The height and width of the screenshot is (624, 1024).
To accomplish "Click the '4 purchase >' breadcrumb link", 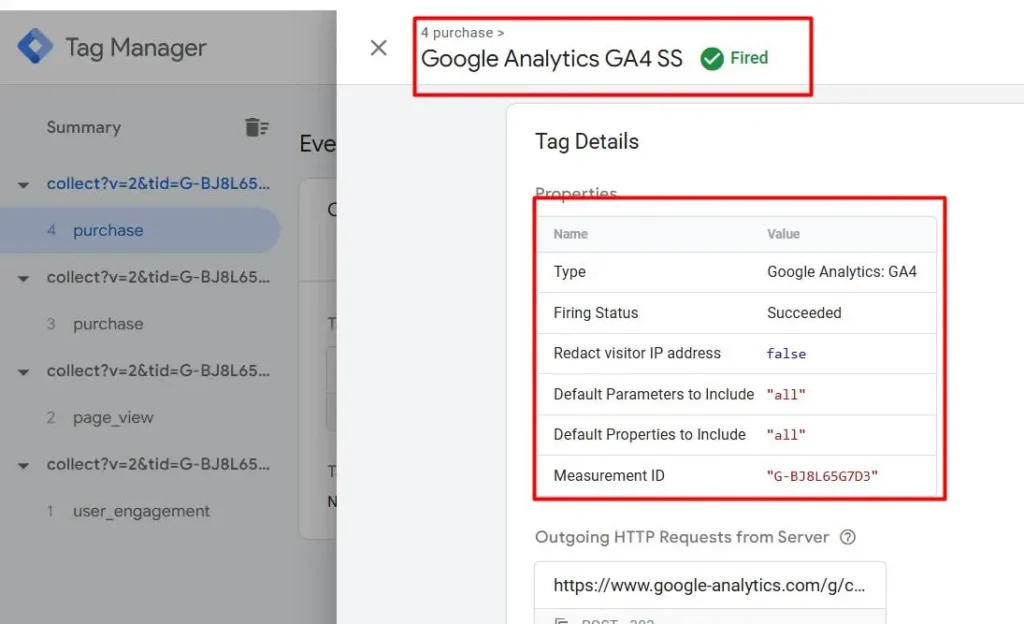I will coord(462,33).
